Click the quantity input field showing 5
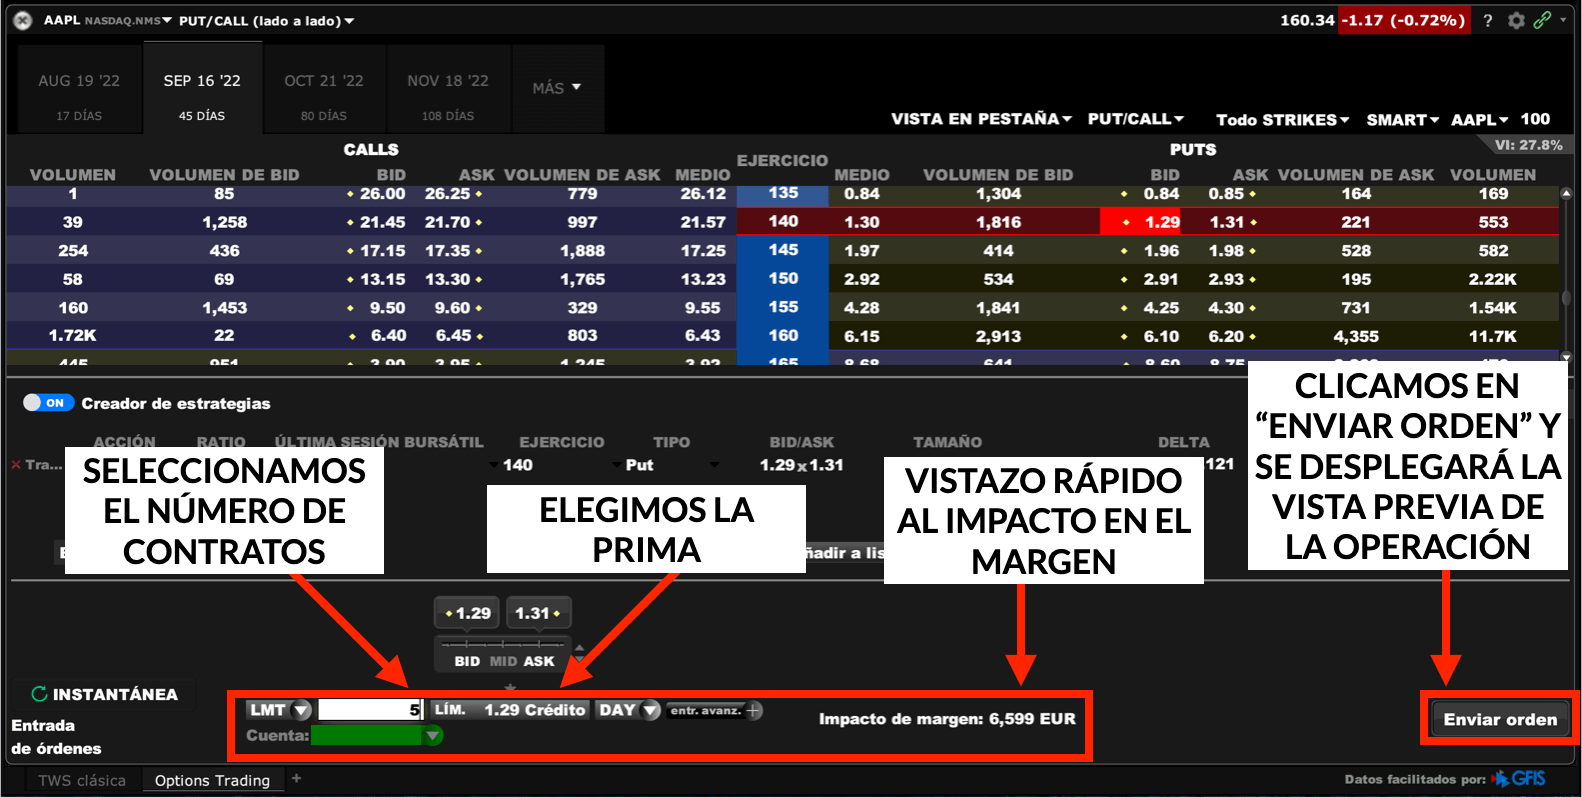The width and height of the screenshot is (1582, 797). pos(371,710)
